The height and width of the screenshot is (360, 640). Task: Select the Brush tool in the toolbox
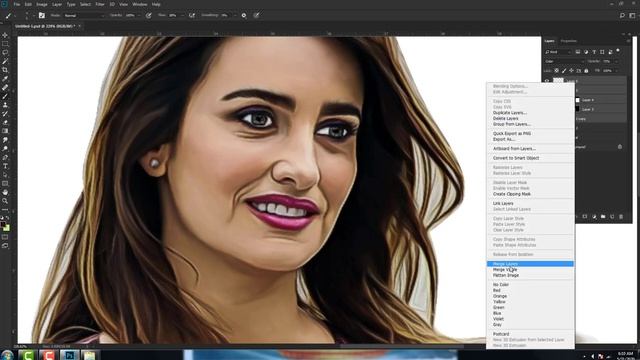pos(5,96)
